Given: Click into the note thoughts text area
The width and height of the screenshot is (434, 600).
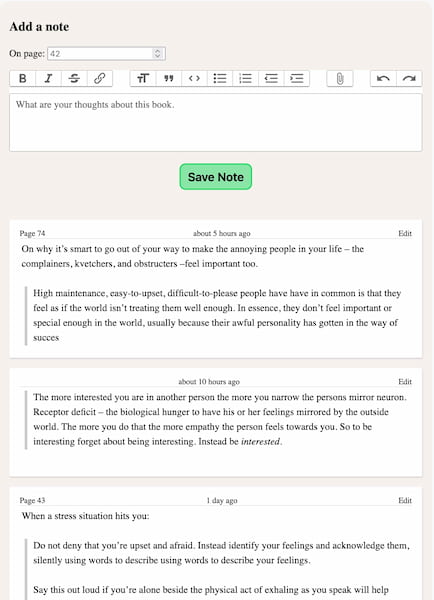Looking at the screenshot, I should [x=215, y=122].
